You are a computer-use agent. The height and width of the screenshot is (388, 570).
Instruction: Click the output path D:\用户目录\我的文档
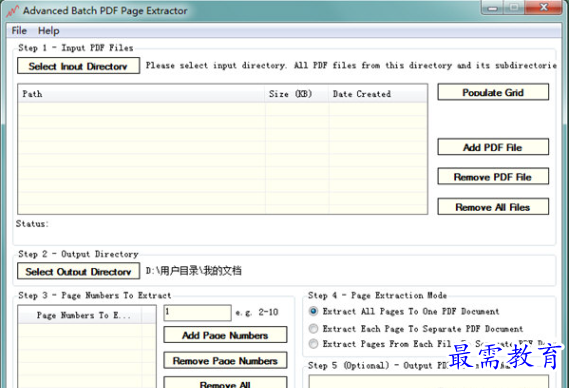click(x=193, y=271)
